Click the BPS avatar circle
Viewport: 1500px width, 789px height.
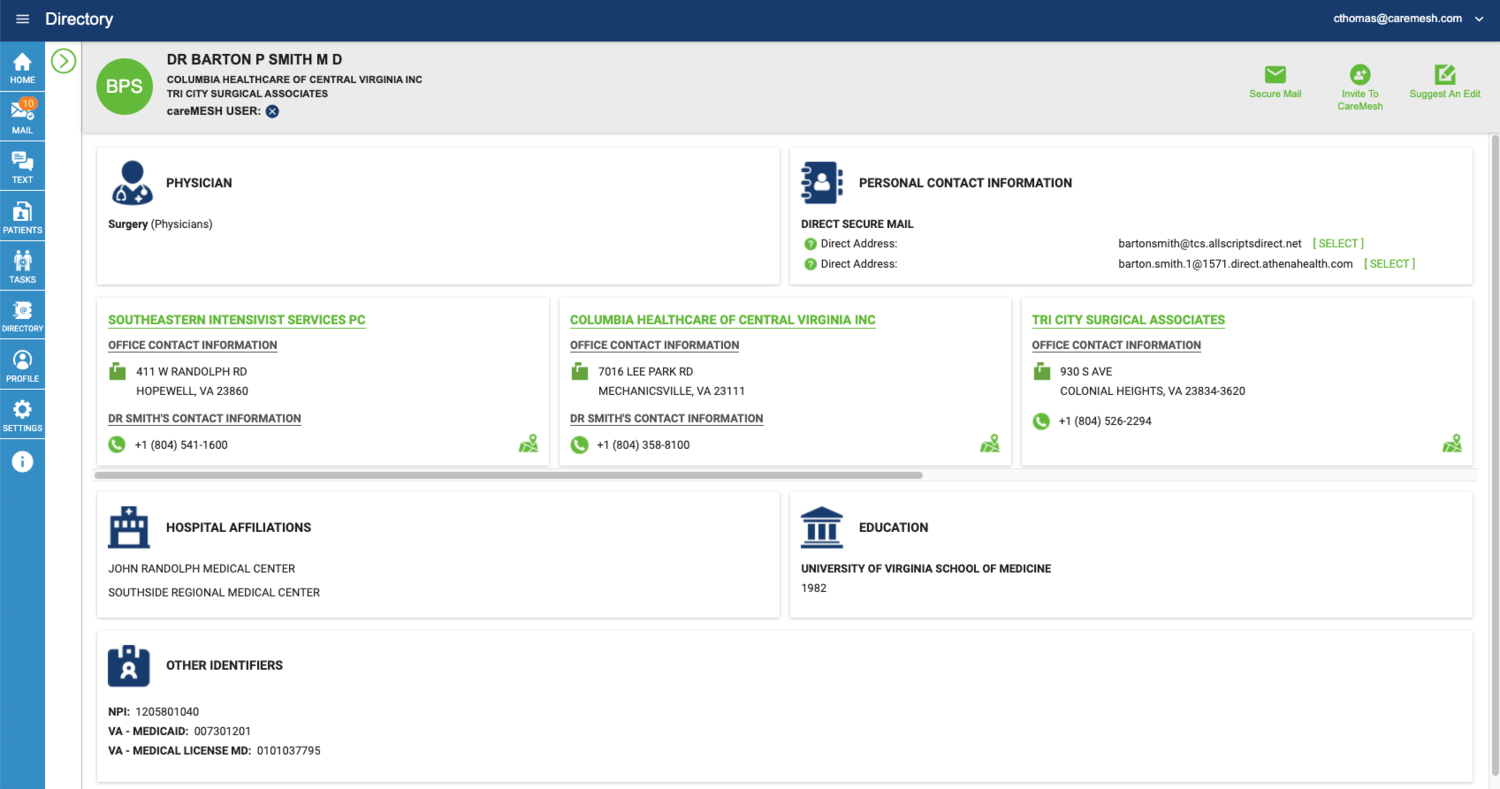tap(125, 86)
